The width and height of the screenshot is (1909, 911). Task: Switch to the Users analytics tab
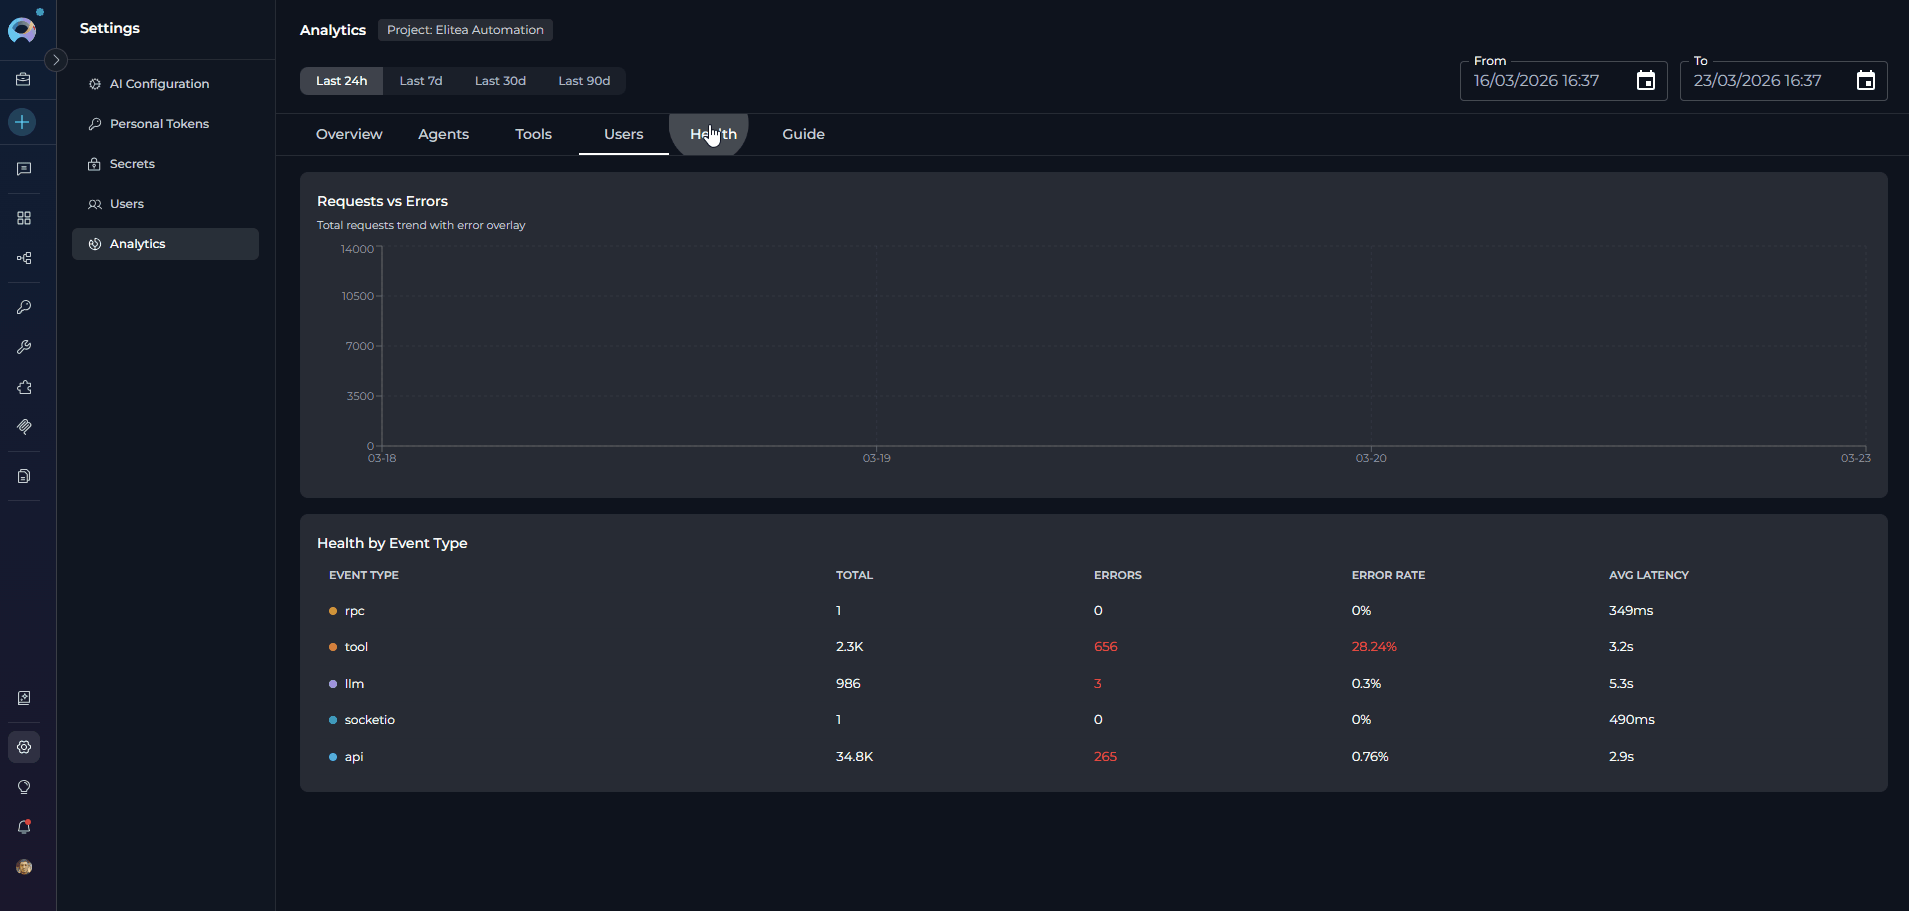tap(623, 134)
